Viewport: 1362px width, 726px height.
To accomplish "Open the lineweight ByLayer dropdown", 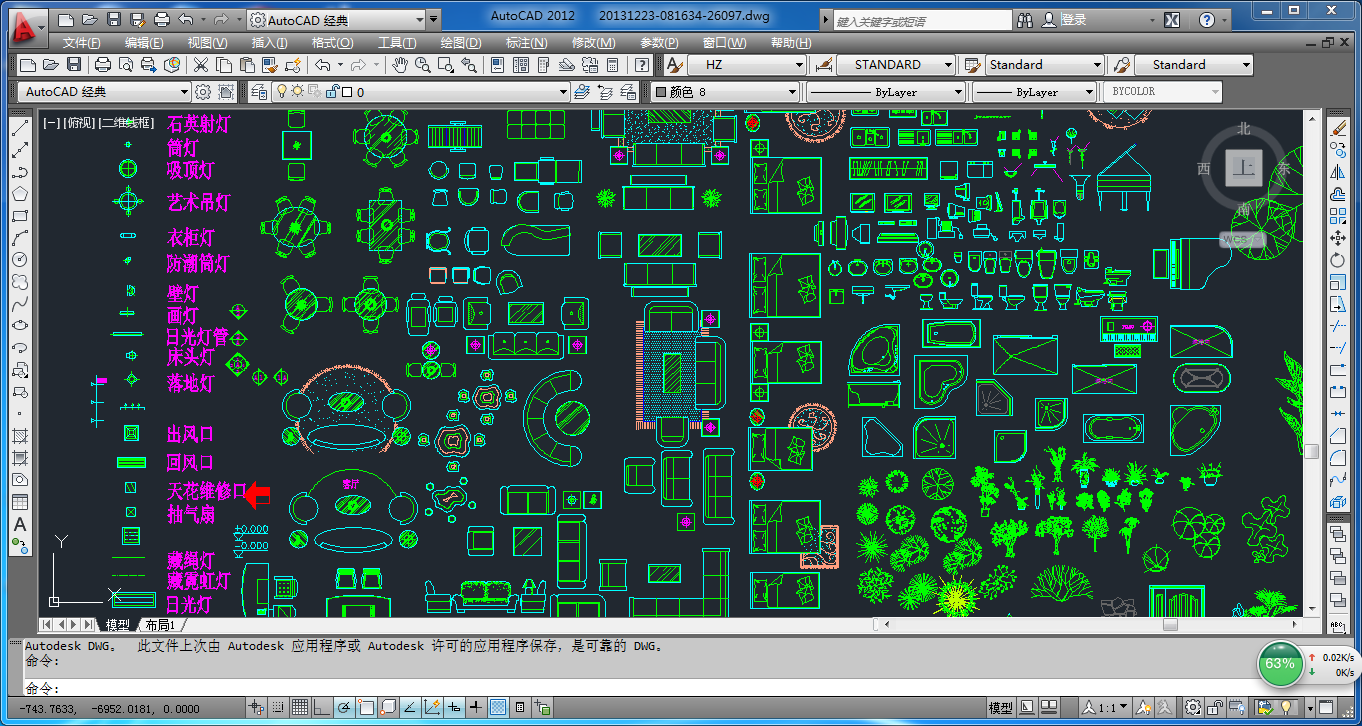I will click(x=1034, y=92).
